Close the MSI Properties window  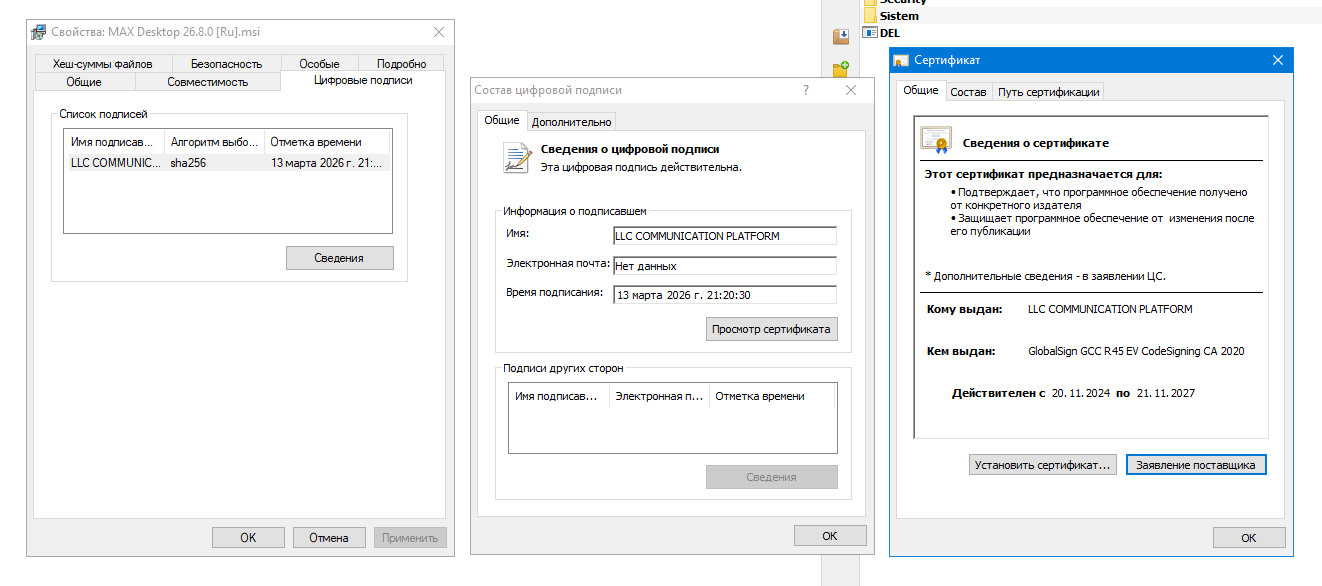(438, 32)
